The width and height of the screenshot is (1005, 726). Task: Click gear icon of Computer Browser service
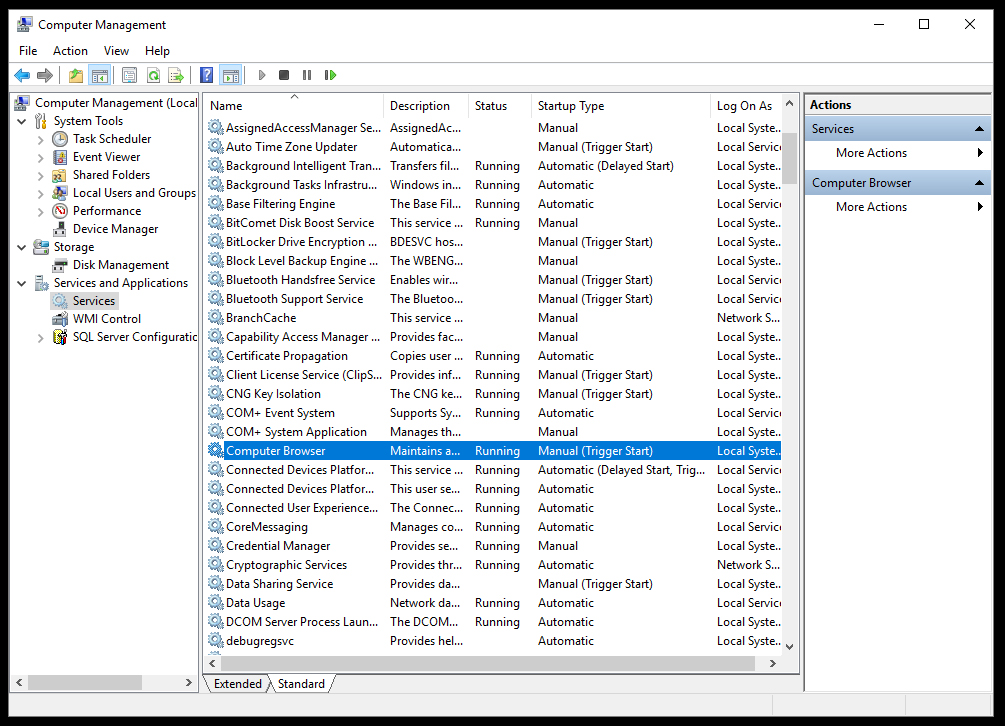pos(215,450)
